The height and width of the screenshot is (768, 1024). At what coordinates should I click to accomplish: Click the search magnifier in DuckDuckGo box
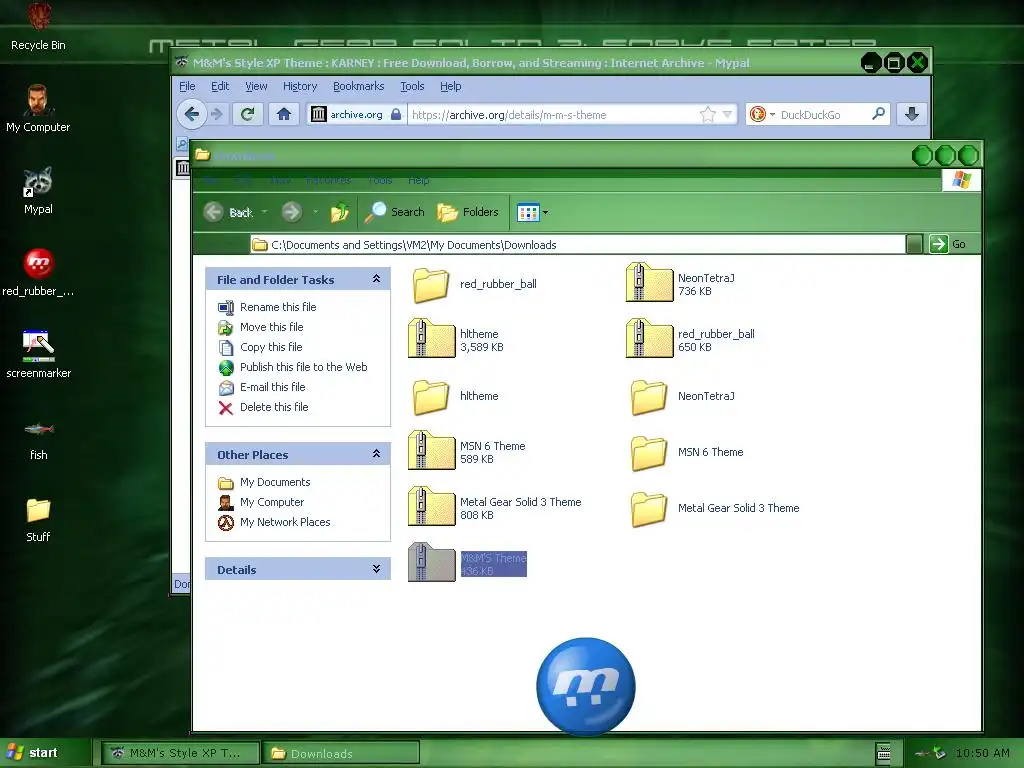[878, 114]
